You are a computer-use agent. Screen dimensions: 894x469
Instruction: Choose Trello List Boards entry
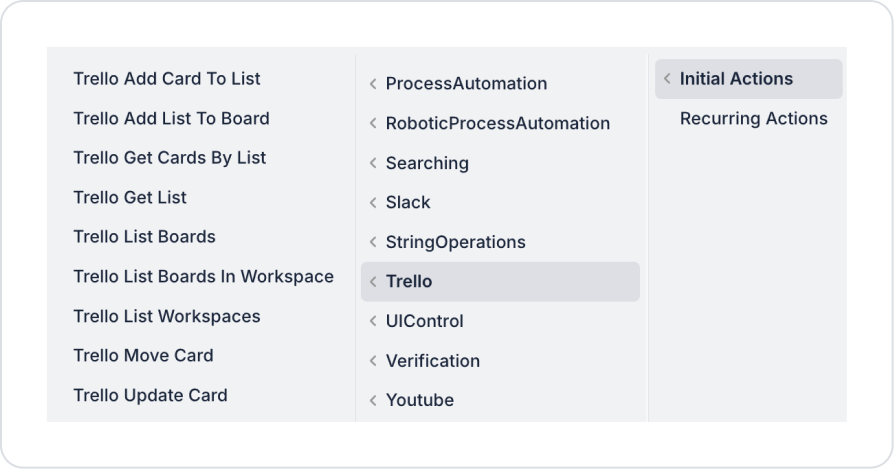(x=144, y=237)
